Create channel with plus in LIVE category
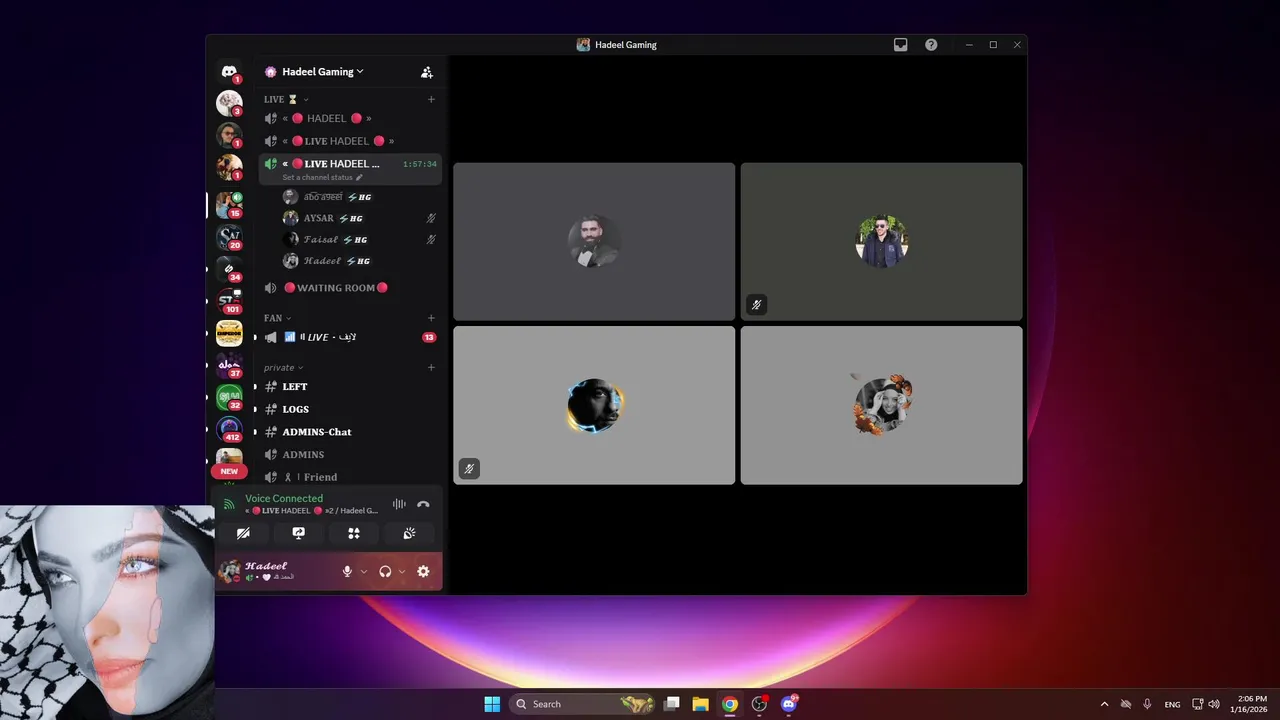This screenshot has height=720, width=1280. point(431,99)
